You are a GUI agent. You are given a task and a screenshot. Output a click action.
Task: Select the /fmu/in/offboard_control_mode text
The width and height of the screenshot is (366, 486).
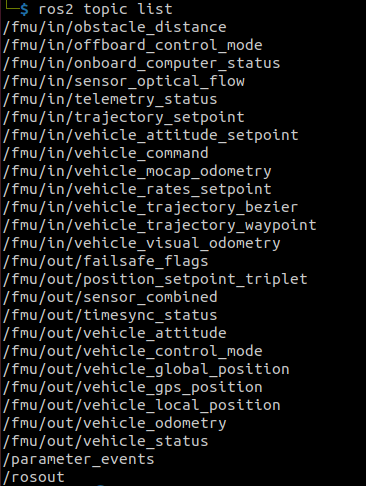pos(133,45)
